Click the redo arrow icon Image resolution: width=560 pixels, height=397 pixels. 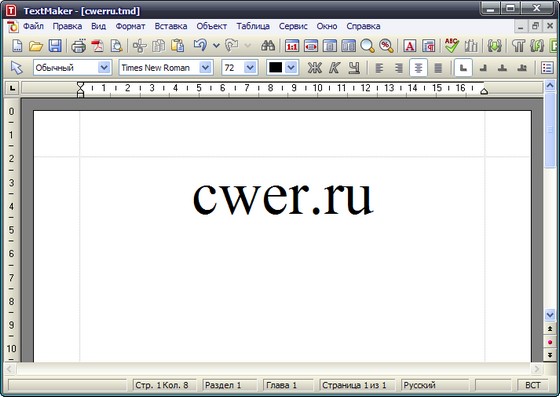point(232,46)
